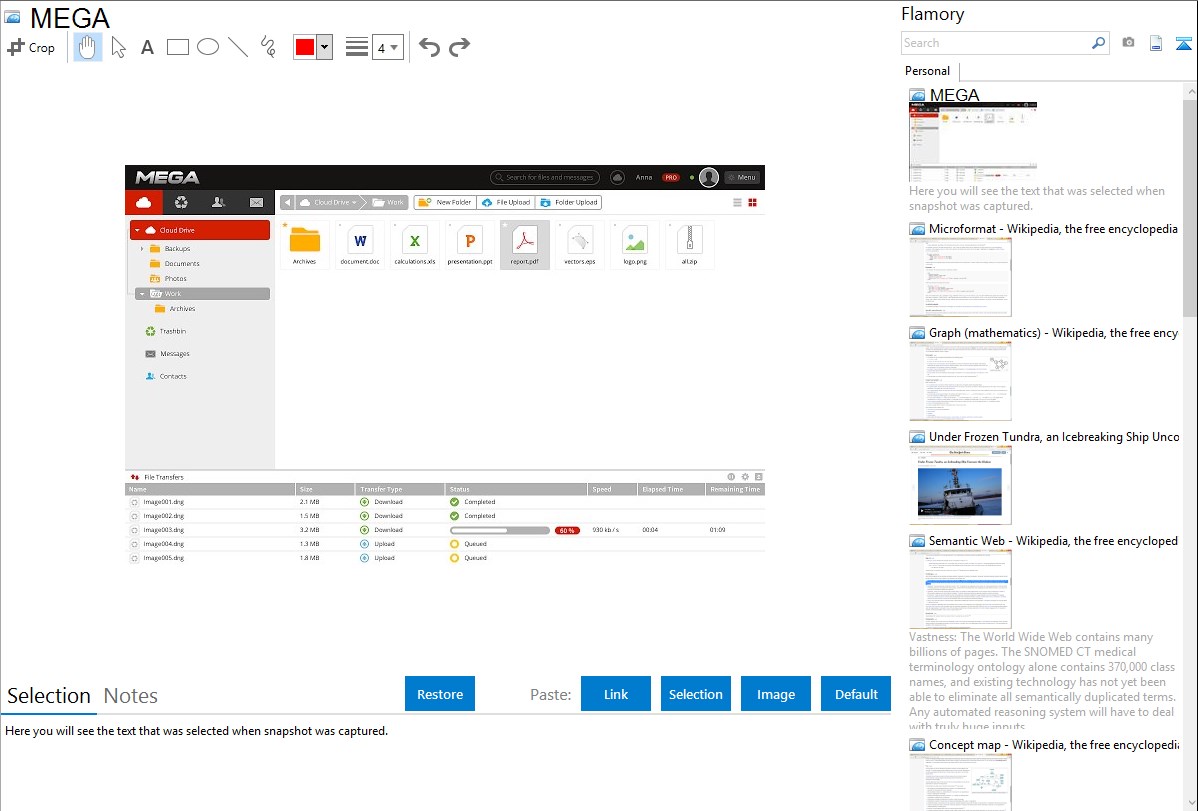Collapse the Cloud Drive tree in the snapshot
This screenshot has width=1198, height=811.
click(138, 230)
